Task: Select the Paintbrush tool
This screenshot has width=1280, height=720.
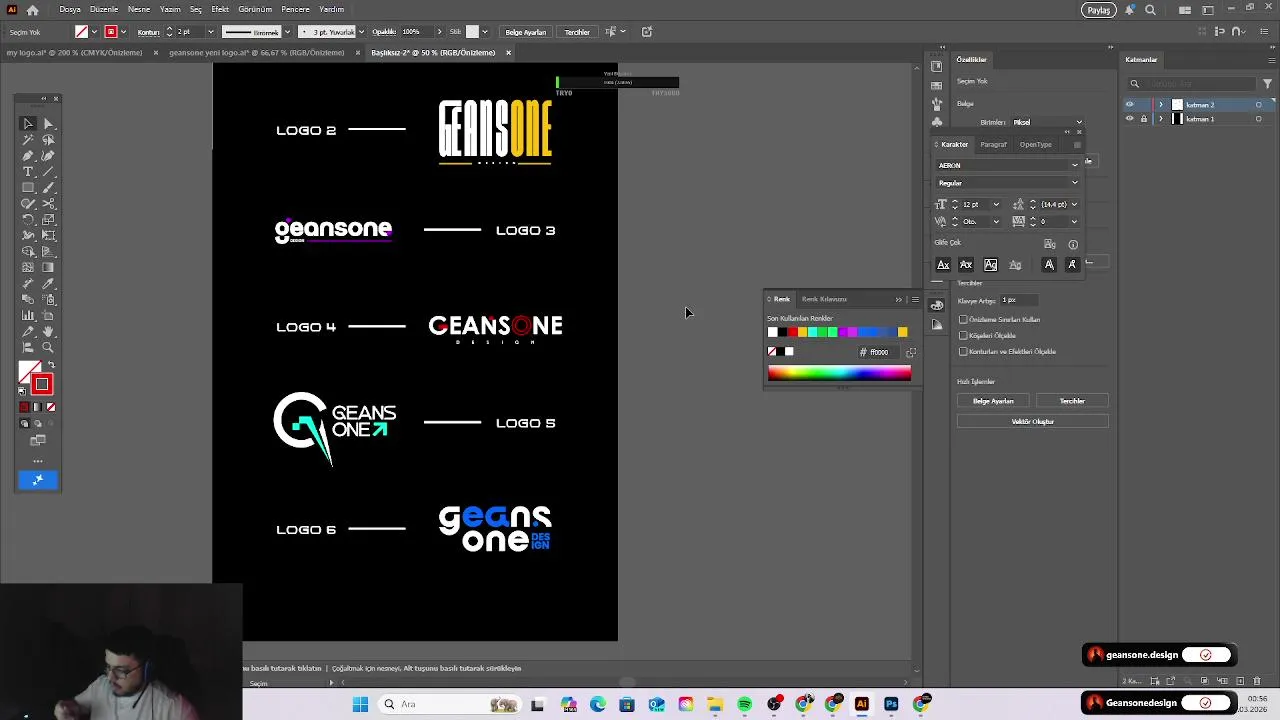Action: [48, 188]
